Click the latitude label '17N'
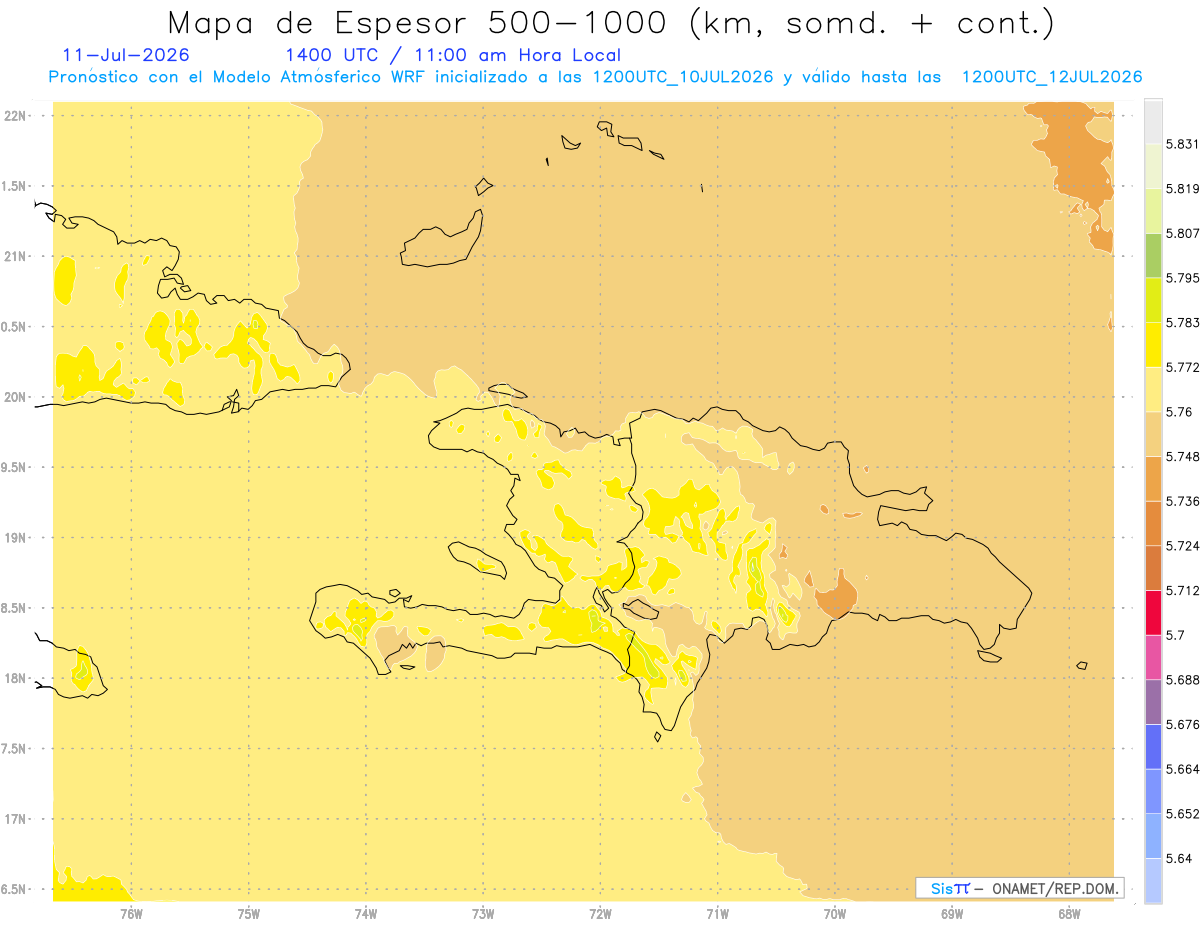 point(15,819)
